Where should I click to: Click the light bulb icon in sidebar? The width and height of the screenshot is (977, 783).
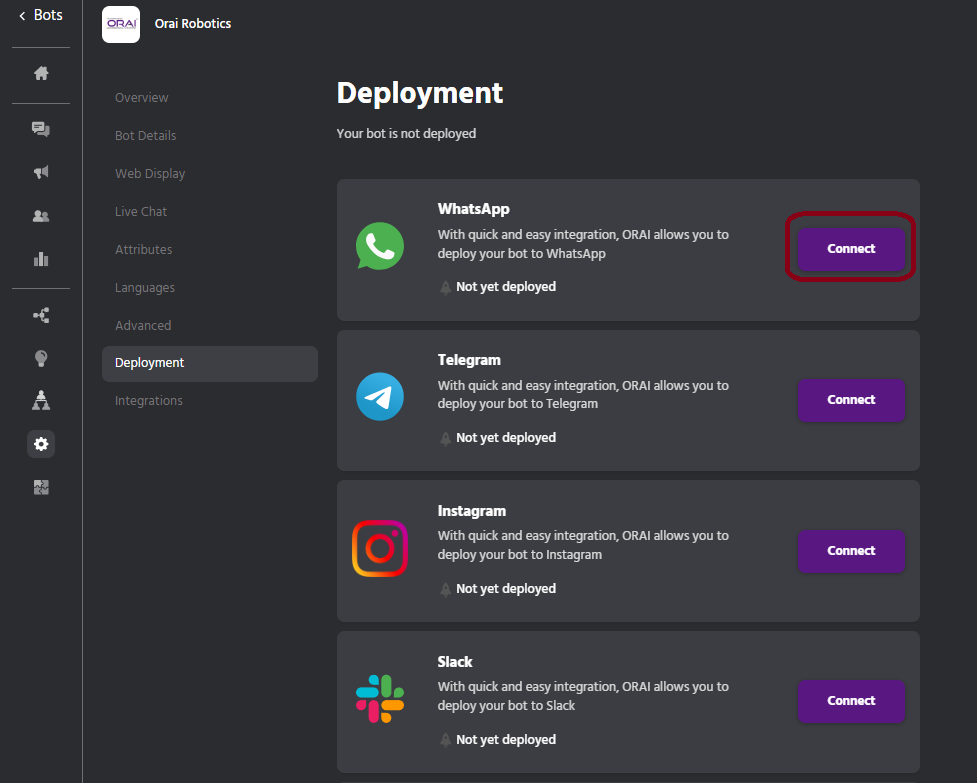pyautogui.click(x=41, y=359)
